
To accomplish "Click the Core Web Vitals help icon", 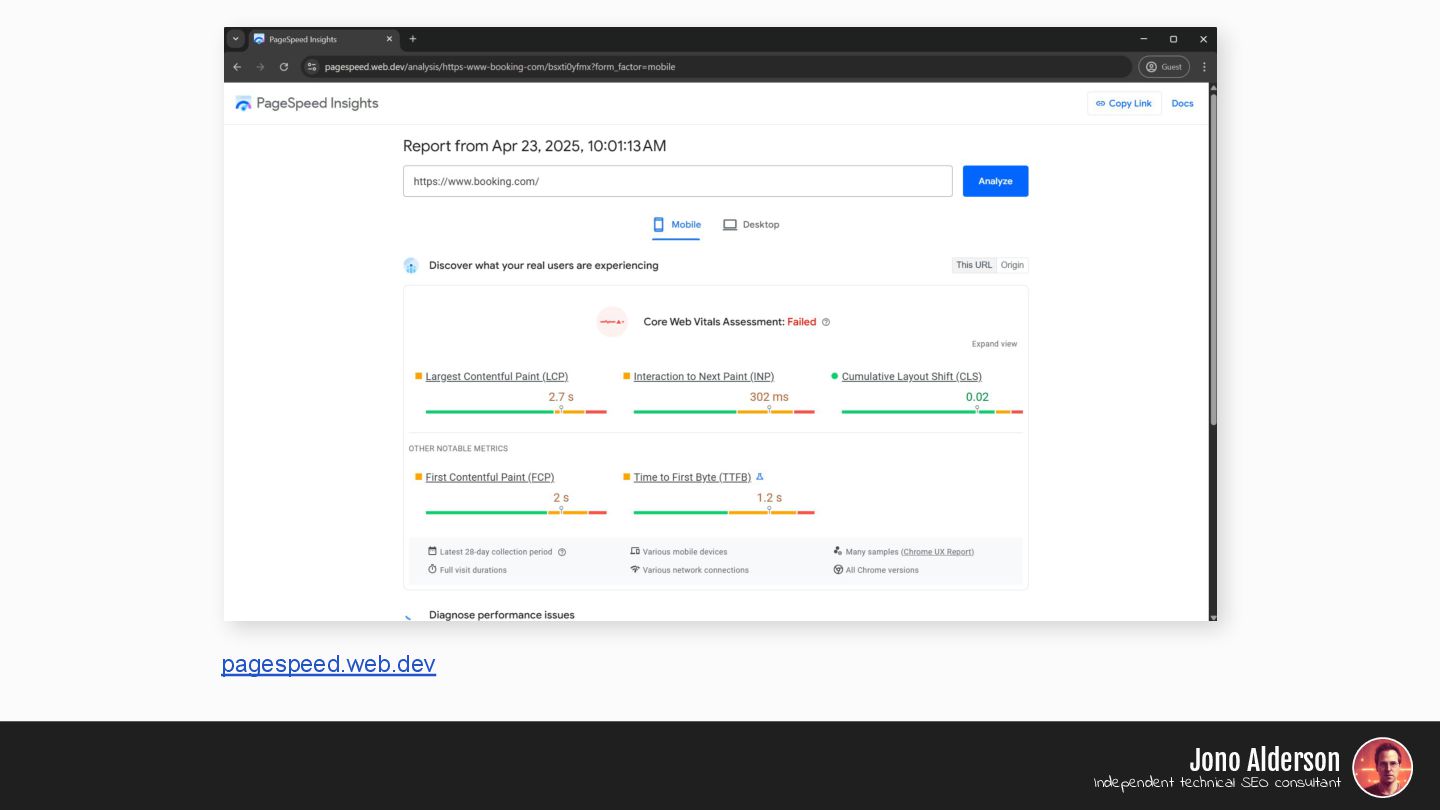I will click(826, 322).
